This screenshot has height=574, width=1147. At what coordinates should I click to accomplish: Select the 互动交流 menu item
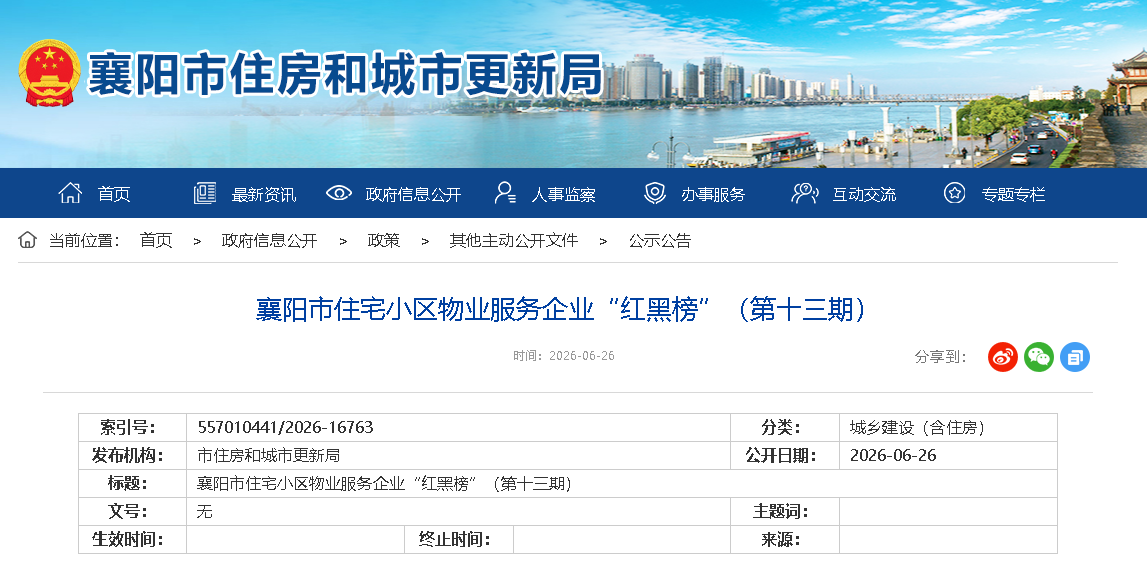point(864,195)
